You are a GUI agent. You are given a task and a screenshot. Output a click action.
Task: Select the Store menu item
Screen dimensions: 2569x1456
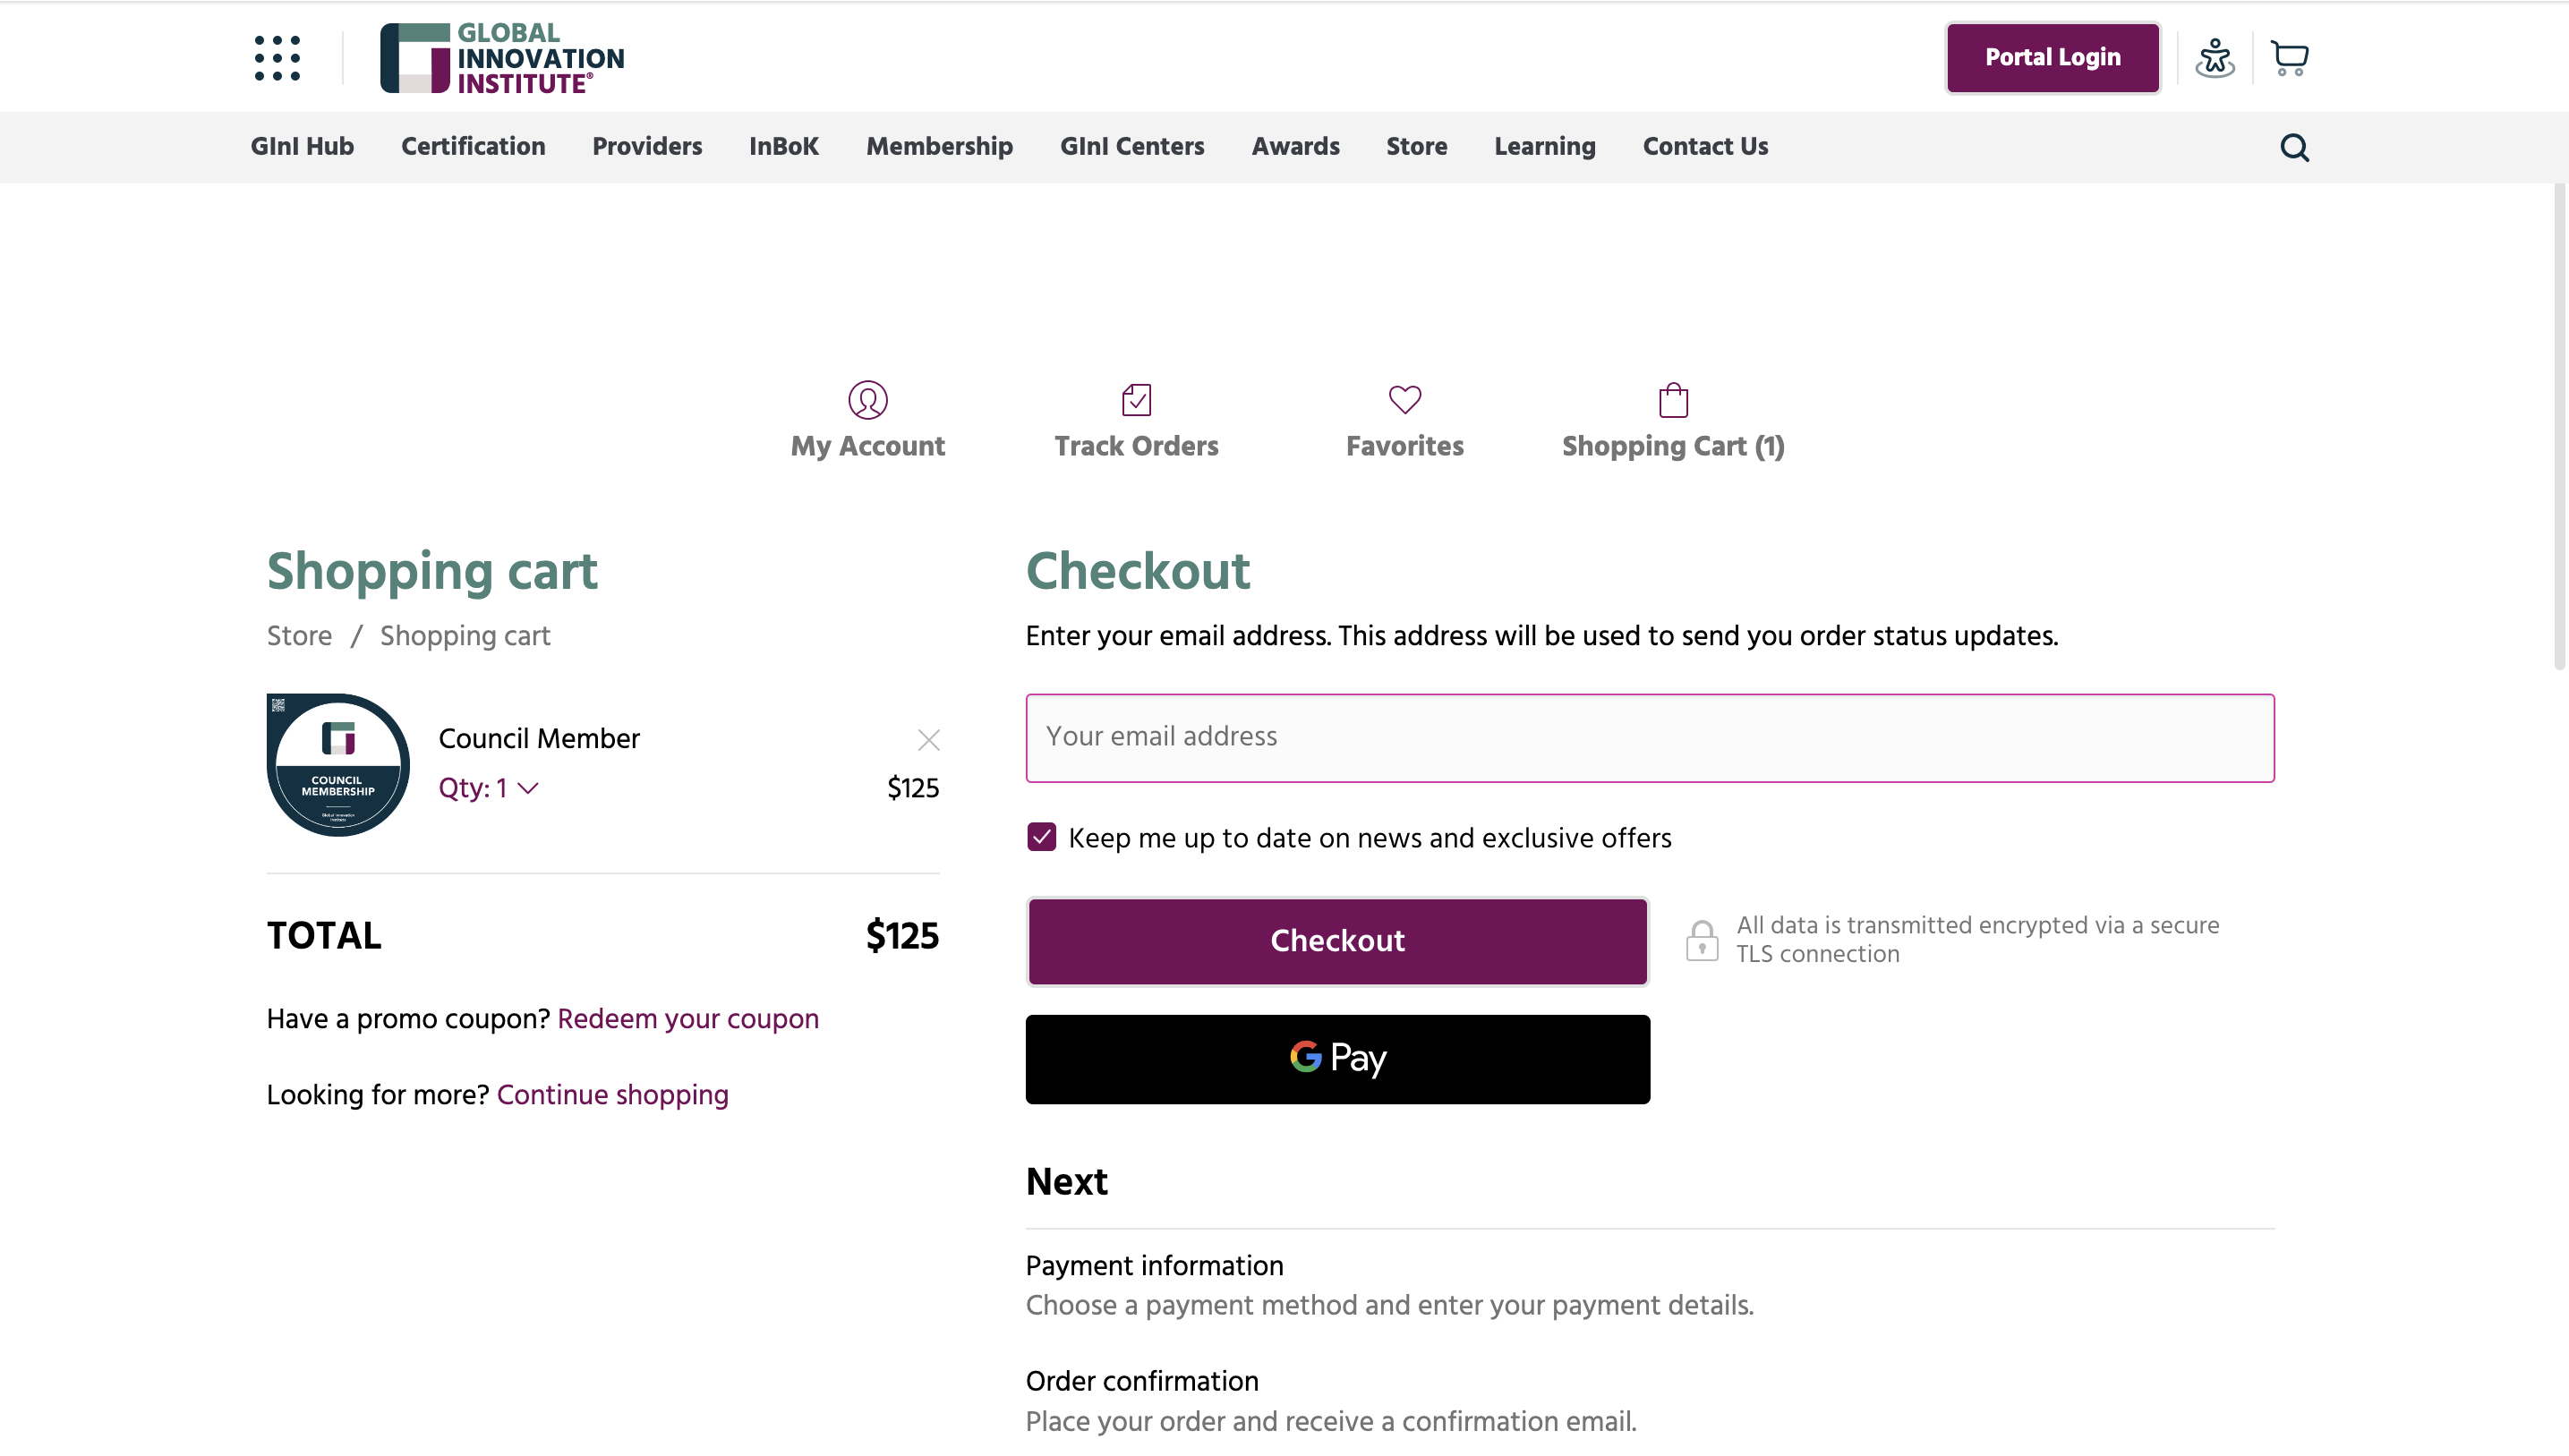pos(1416,147)
